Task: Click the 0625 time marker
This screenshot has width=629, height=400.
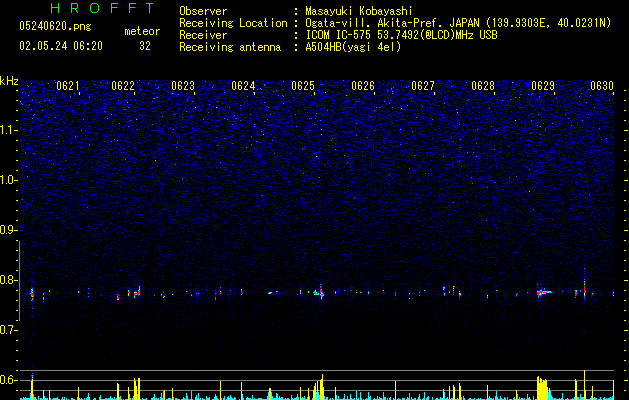Action: [x=303, y=86]
